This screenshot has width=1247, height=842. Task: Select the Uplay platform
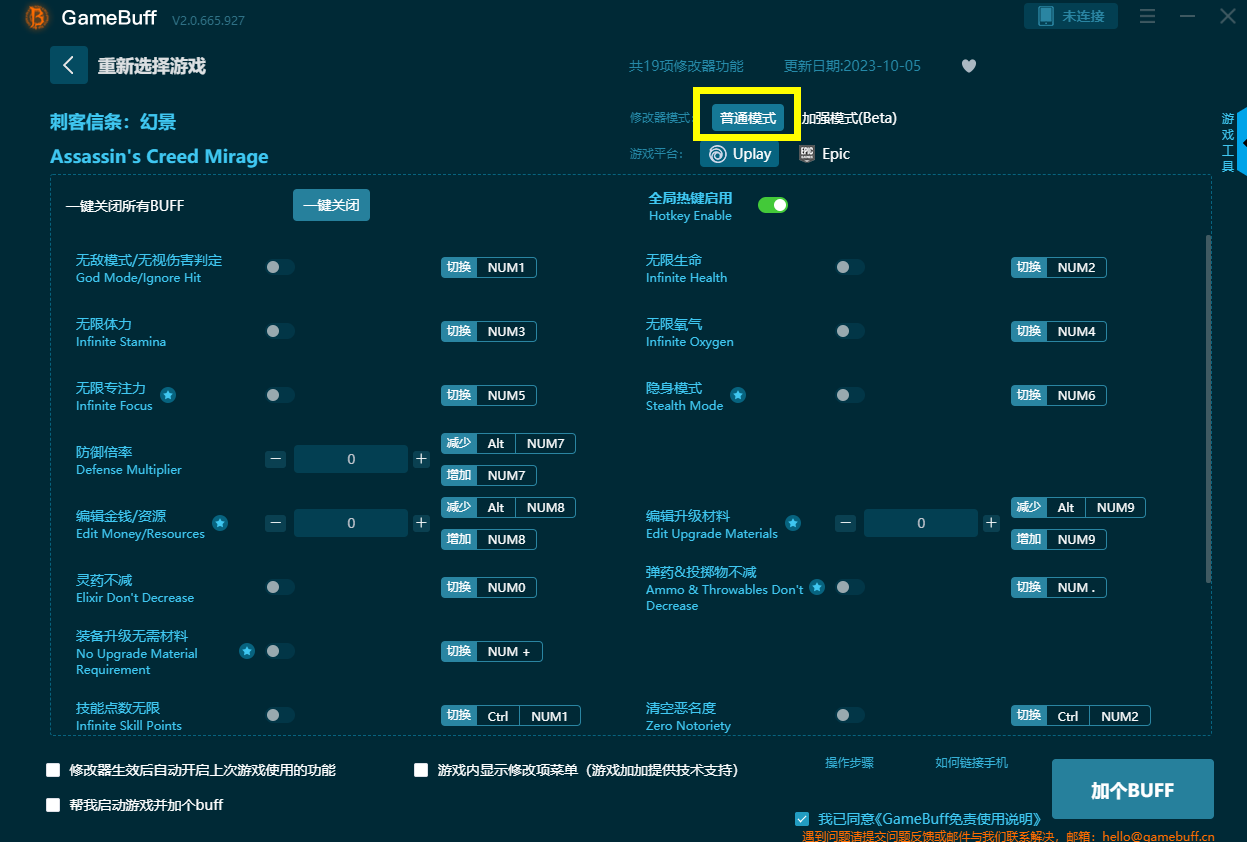click(x=740, y=154)
